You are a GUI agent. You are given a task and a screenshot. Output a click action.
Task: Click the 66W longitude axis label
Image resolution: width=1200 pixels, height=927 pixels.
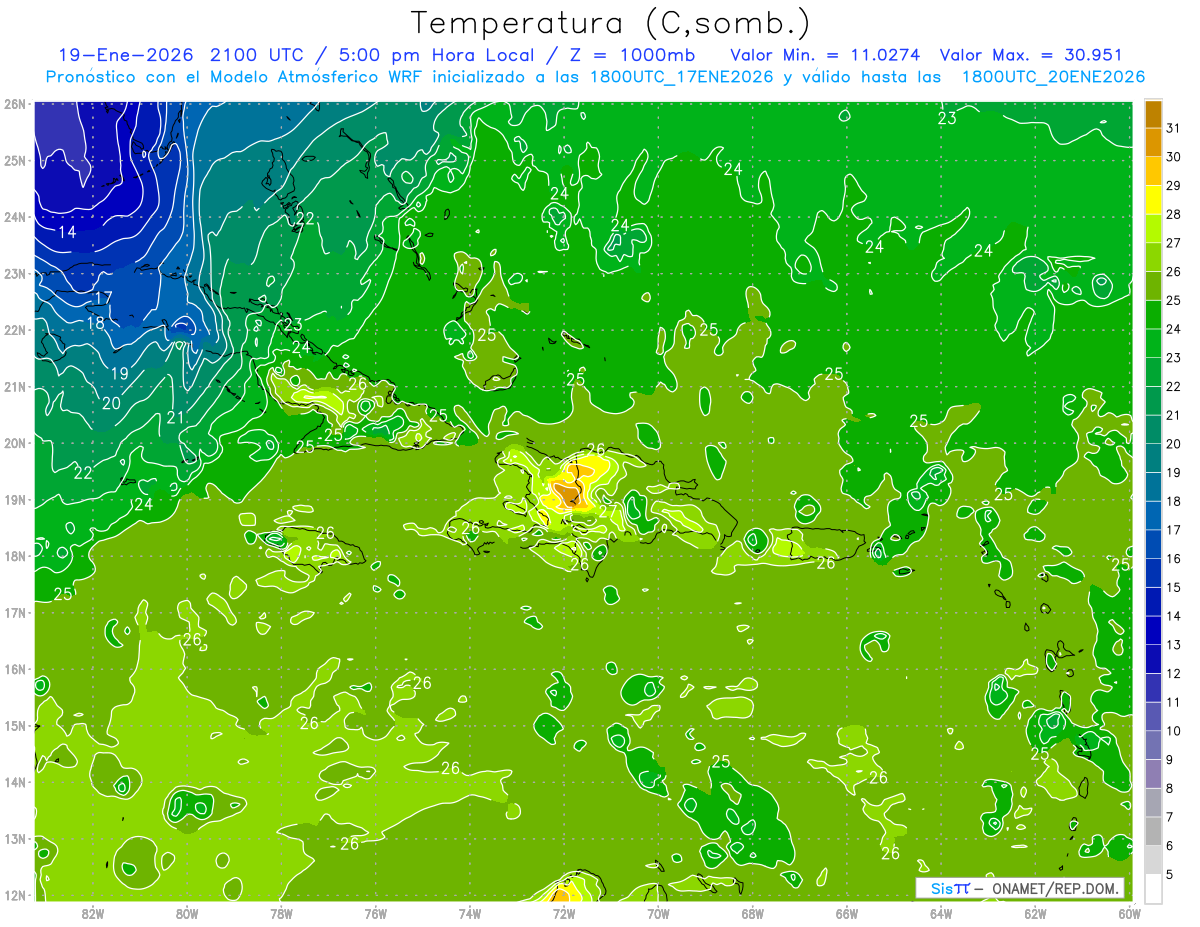tap(847, 913)
